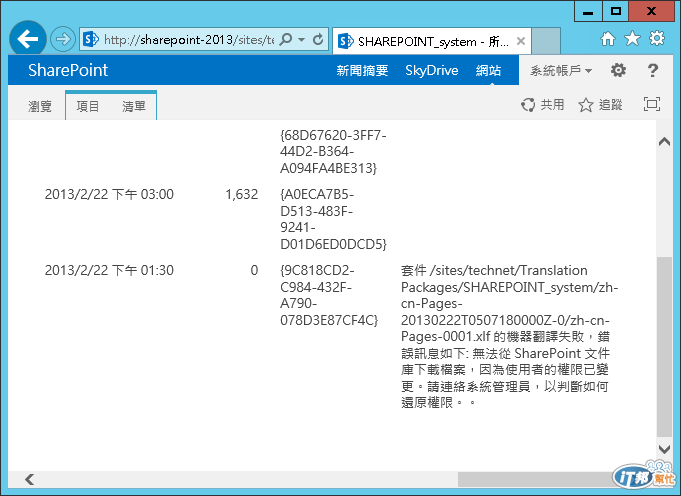Expand the 系統帳戶 account menu
Viewport: 681px width, 496px height.
561,70
